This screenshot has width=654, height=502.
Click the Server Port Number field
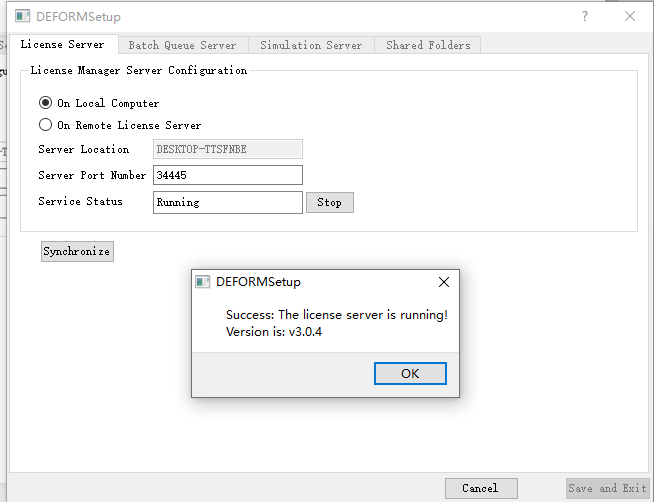click(227, 175)
